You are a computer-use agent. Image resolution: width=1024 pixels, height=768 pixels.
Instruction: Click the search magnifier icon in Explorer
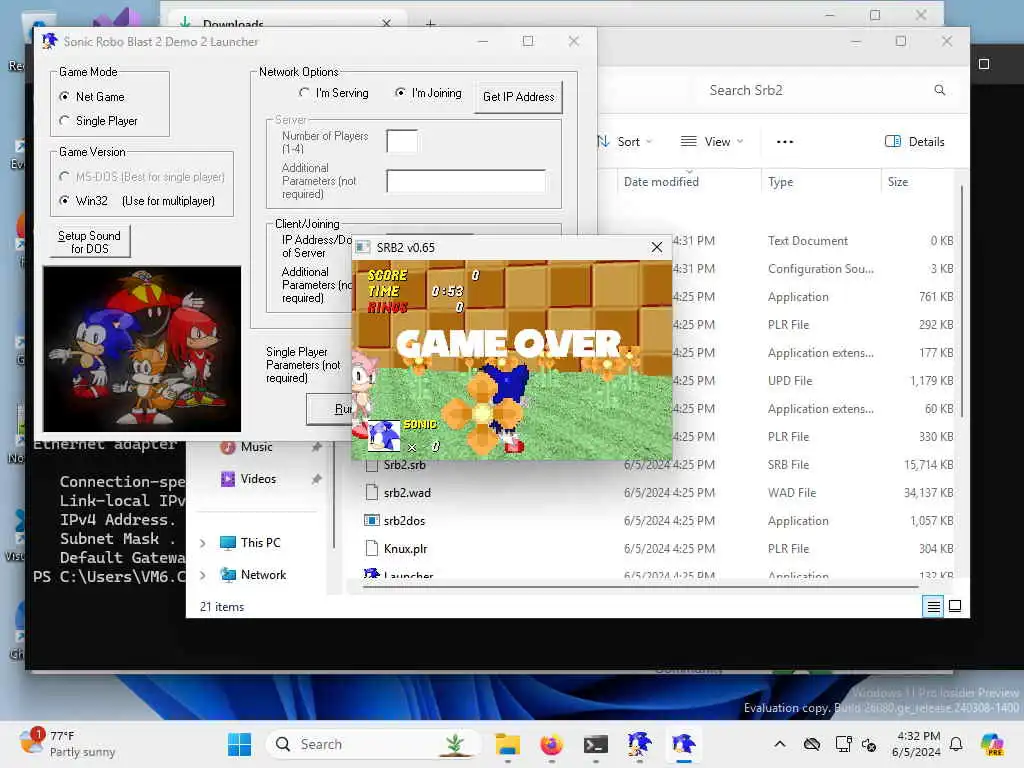(939, 90)
